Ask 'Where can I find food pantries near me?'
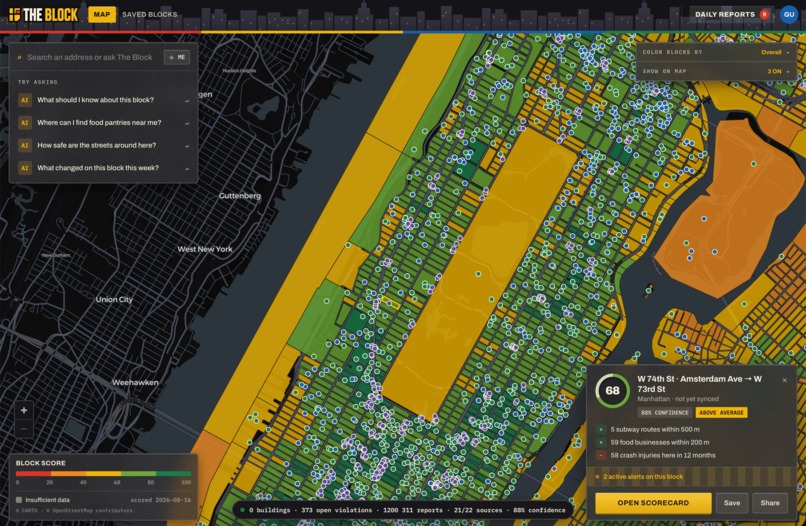806x526 pixels. pos(103,122)
